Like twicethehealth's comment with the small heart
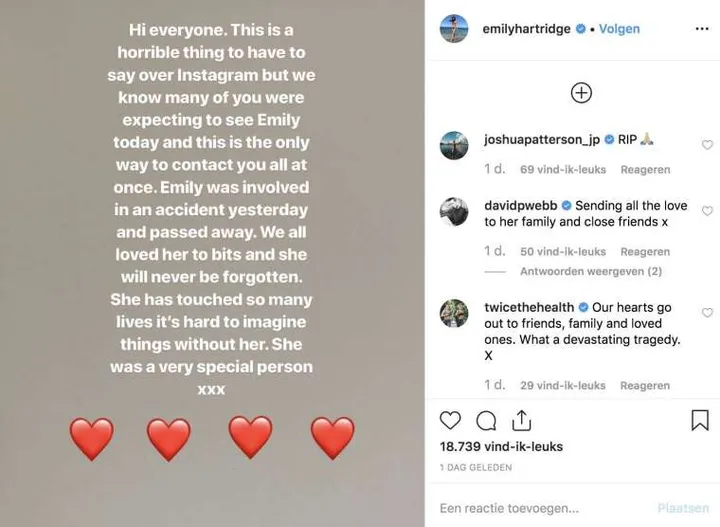 click(x=707, y=313)
